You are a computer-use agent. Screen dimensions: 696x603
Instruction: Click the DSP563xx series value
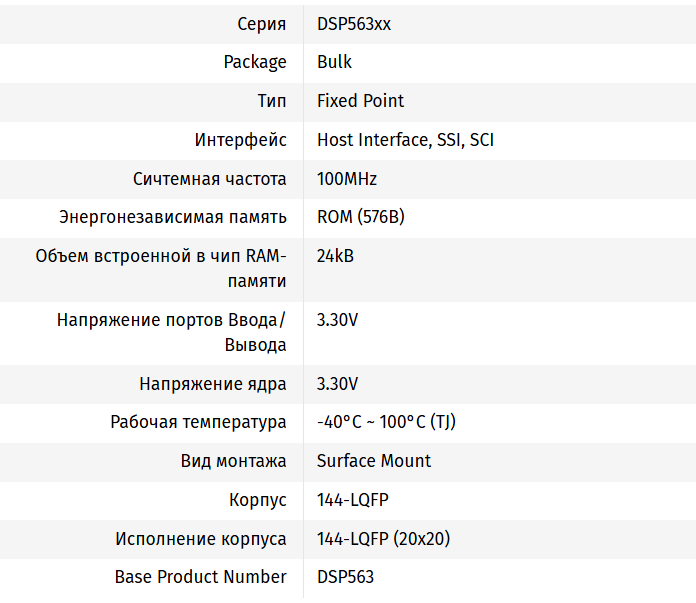click(354, 24)
